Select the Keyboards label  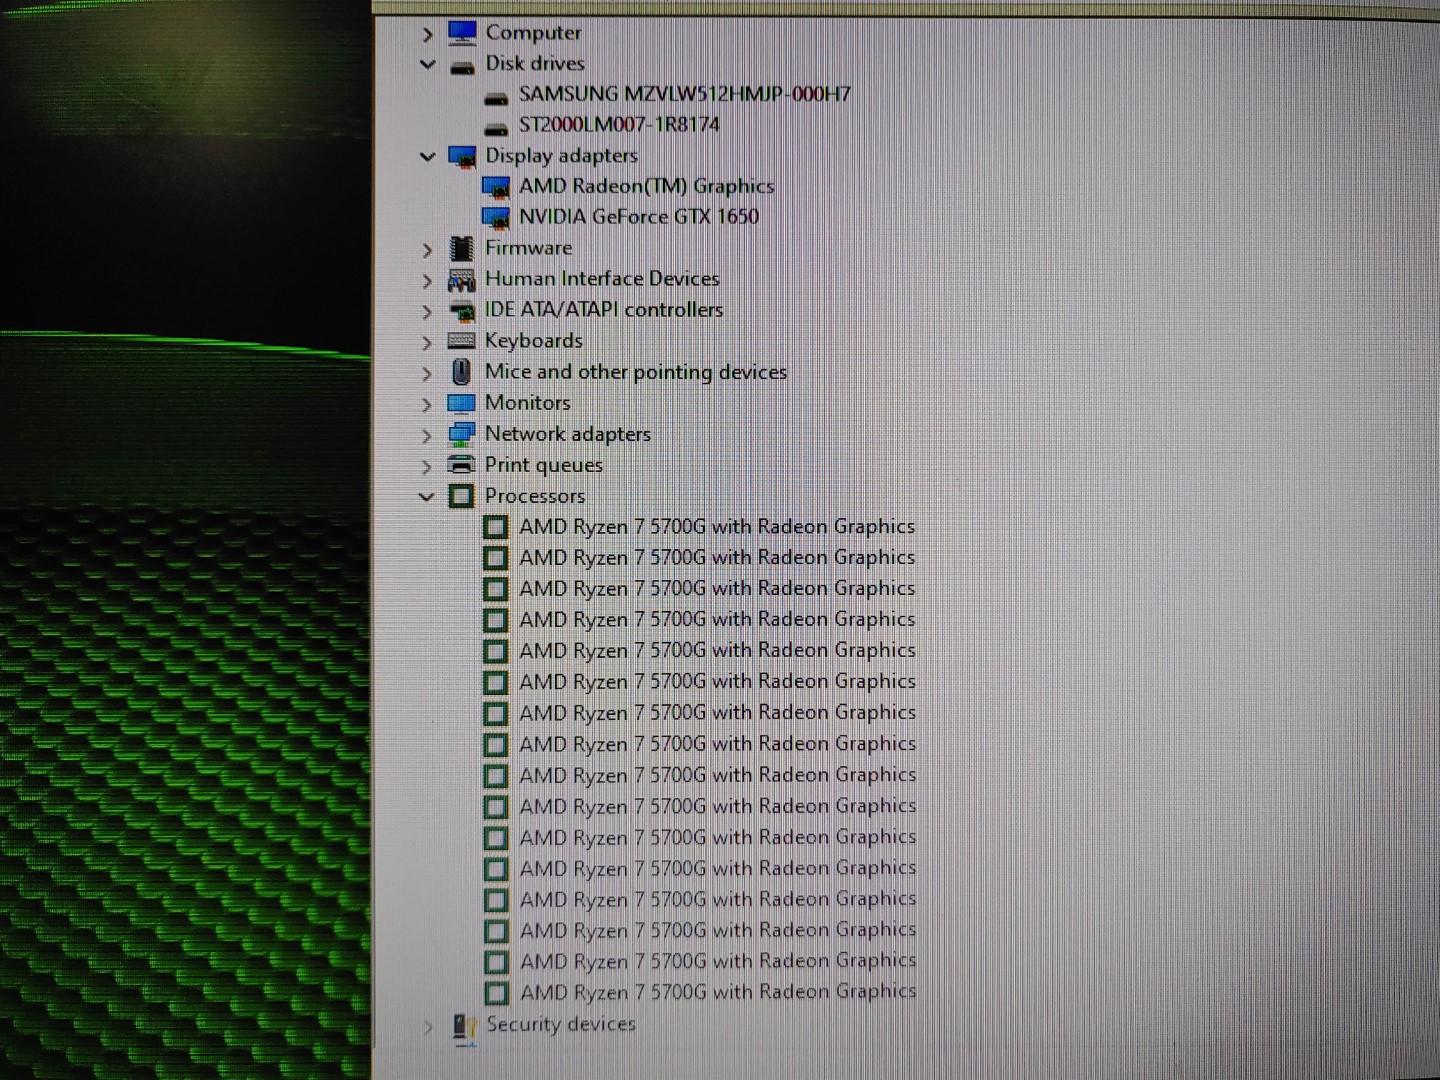533,341
